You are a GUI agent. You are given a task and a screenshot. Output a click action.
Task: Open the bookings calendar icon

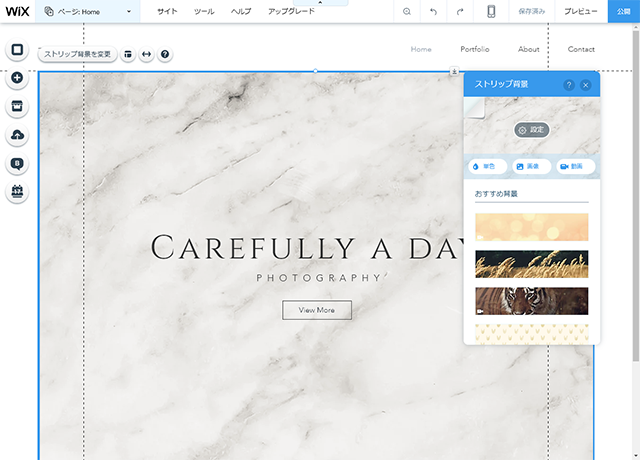coord(17,191)
